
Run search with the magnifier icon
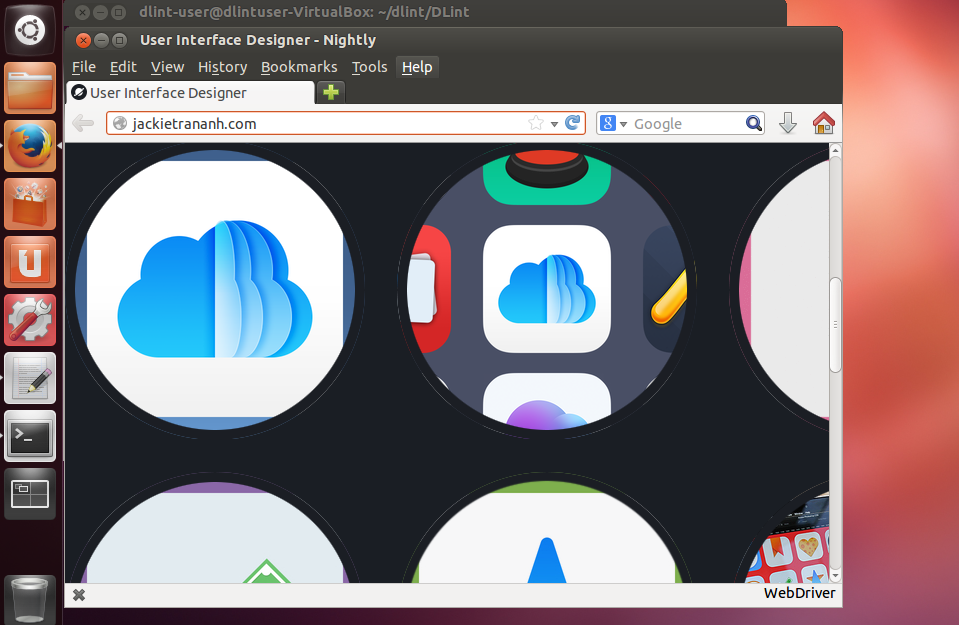754,124
